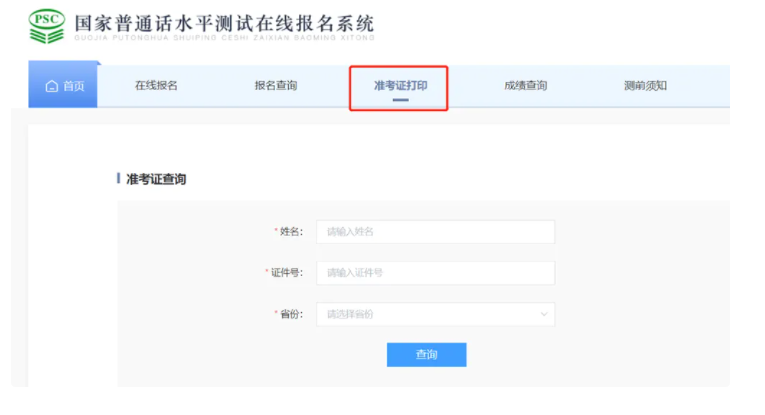This screenshot has height=415, width=765.
Task: Click the chevron arrow in 省份 selector
Action: 544,314
